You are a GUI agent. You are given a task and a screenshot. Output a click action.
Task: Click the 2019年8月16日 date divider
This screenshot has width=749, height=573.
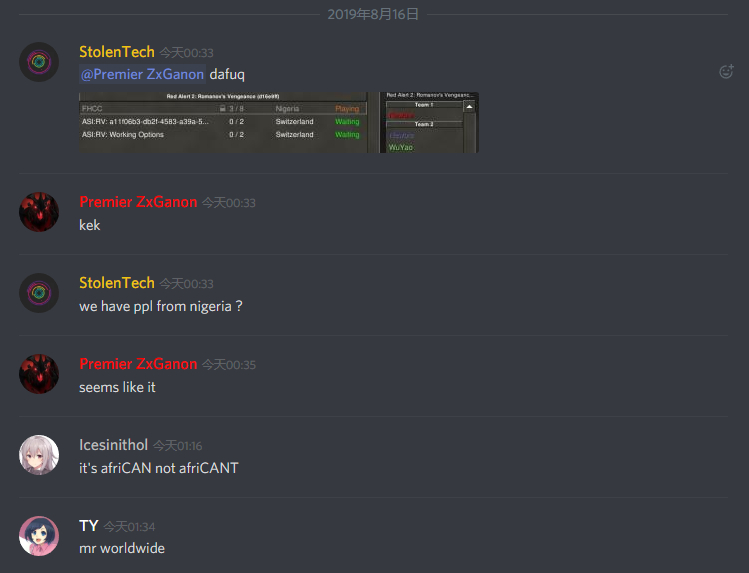coord(373,14)
